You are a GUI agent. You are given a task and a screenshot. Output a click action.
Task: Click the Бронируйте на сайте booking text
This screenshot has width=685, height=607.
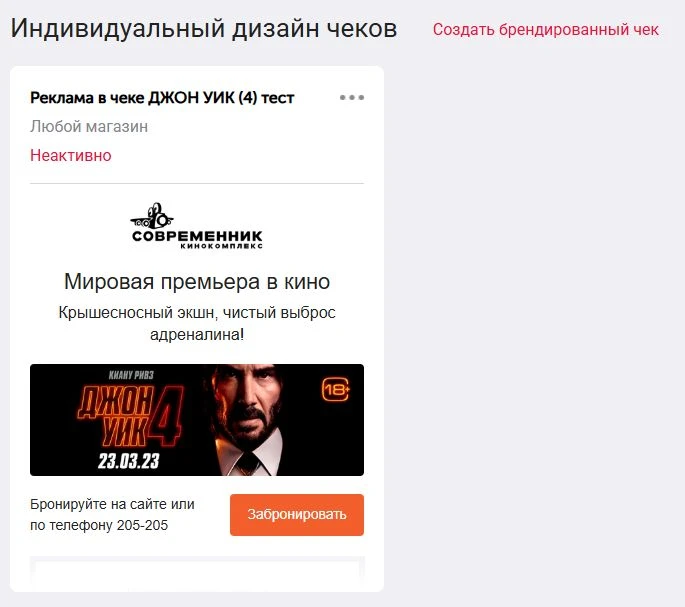tap(112, 504)
